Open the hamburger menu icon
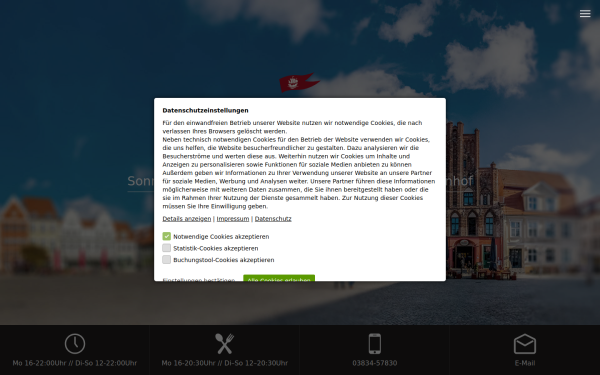Screen dimensions: 600x375 click(x=585, y=14)
